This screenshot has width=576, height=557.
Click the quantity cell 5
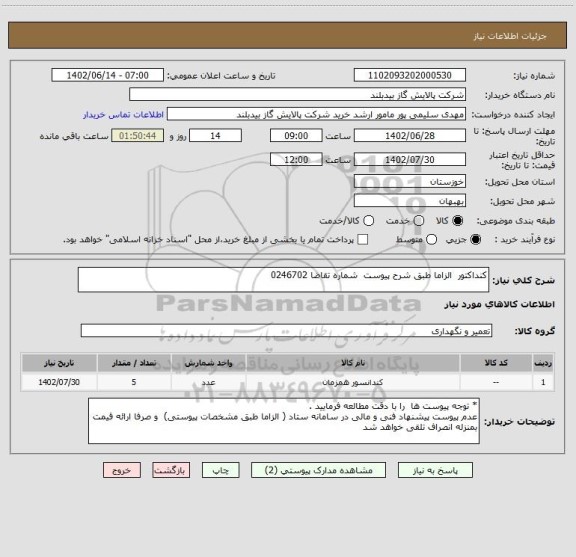point(134,382)
